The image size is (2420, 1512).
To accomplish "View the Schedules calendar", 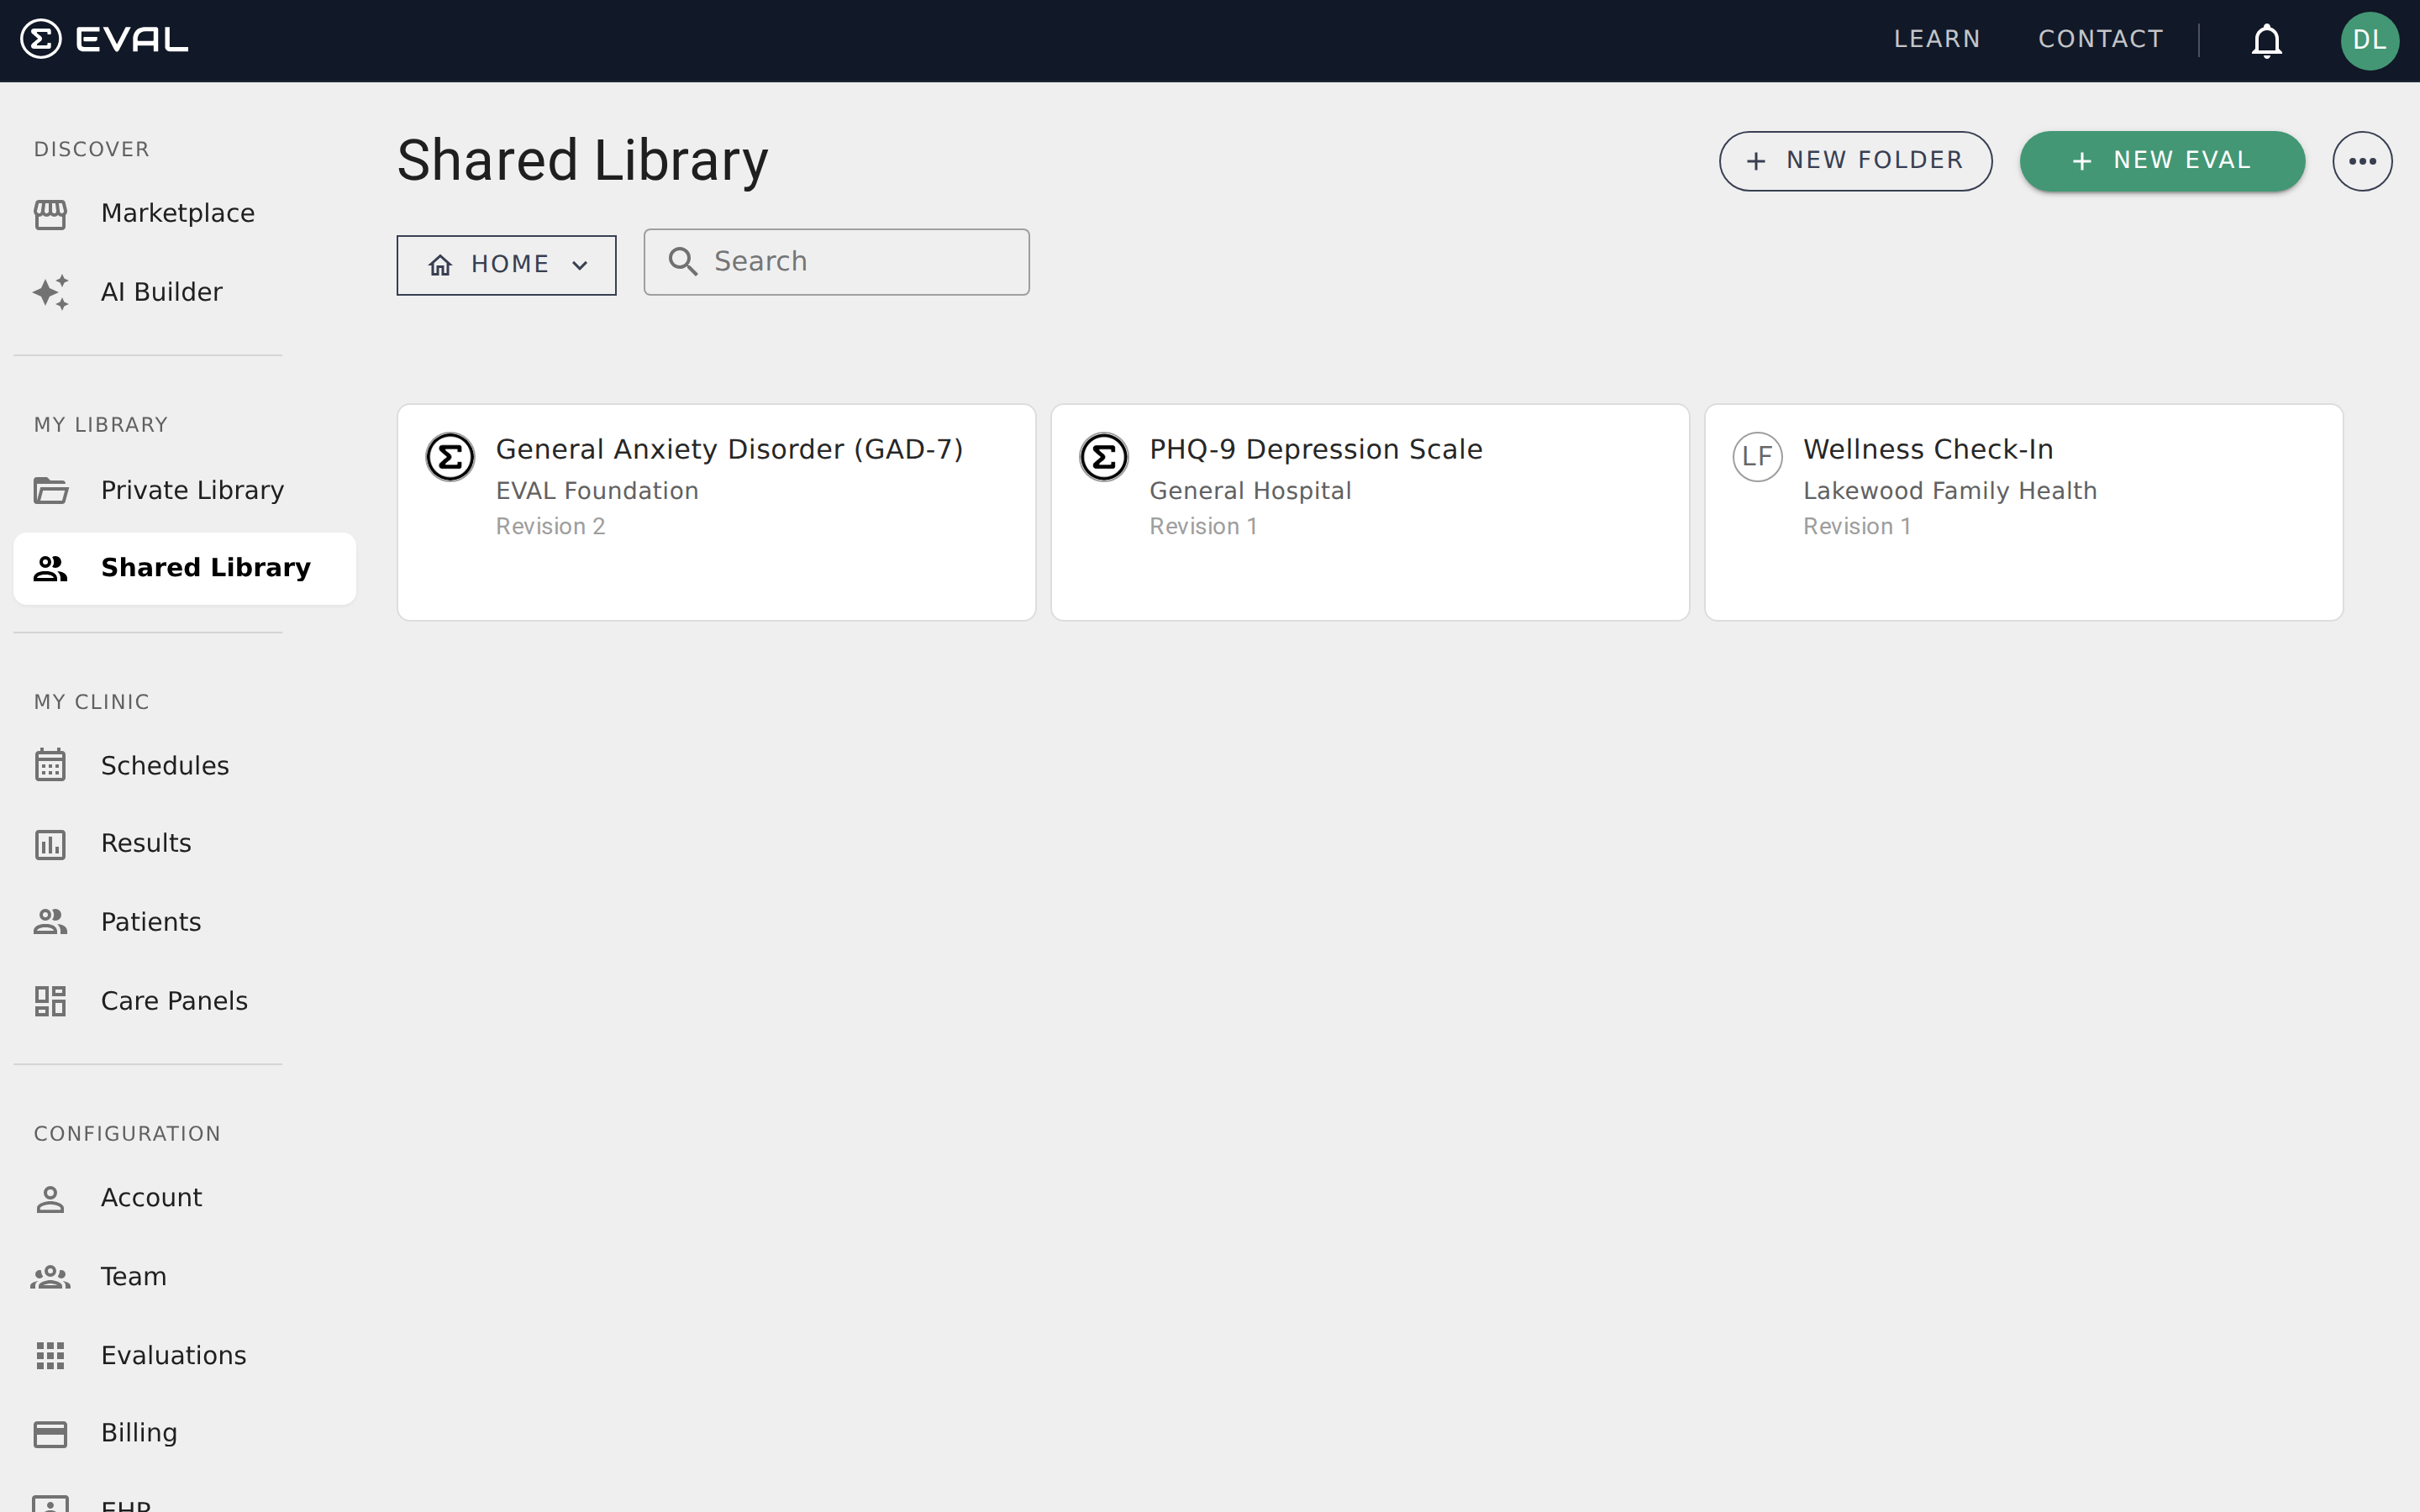I will pyautogui.click(x=164, y=765).
